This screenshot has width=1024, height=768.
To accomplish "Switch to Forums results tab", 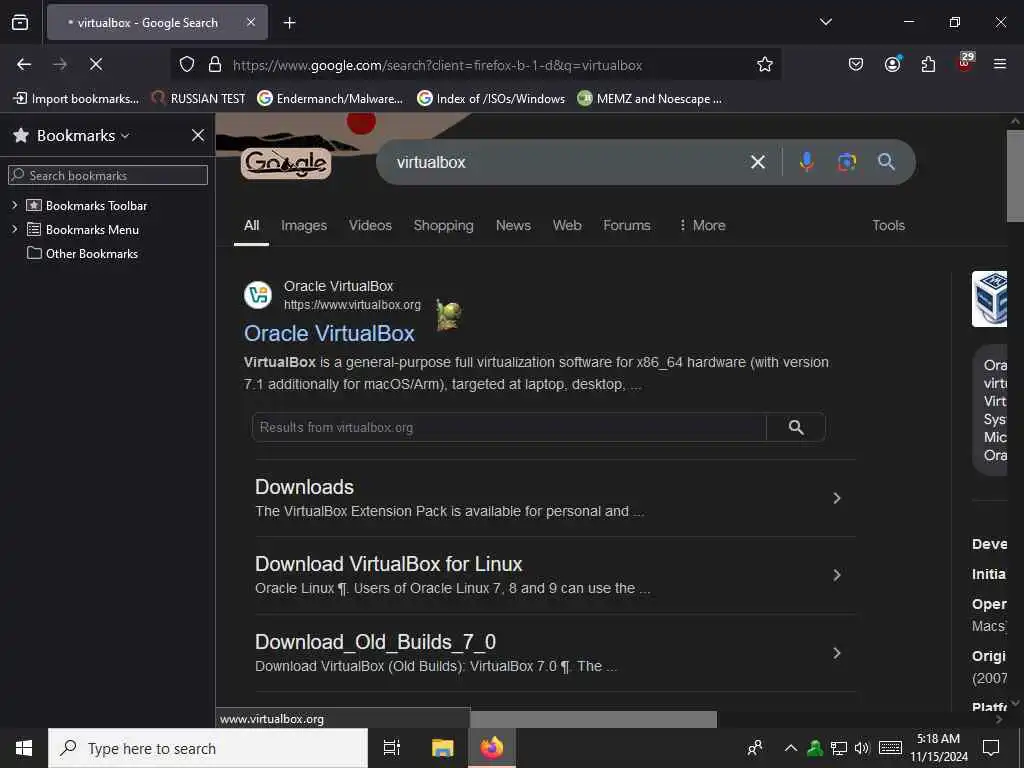I will point(627,225).
